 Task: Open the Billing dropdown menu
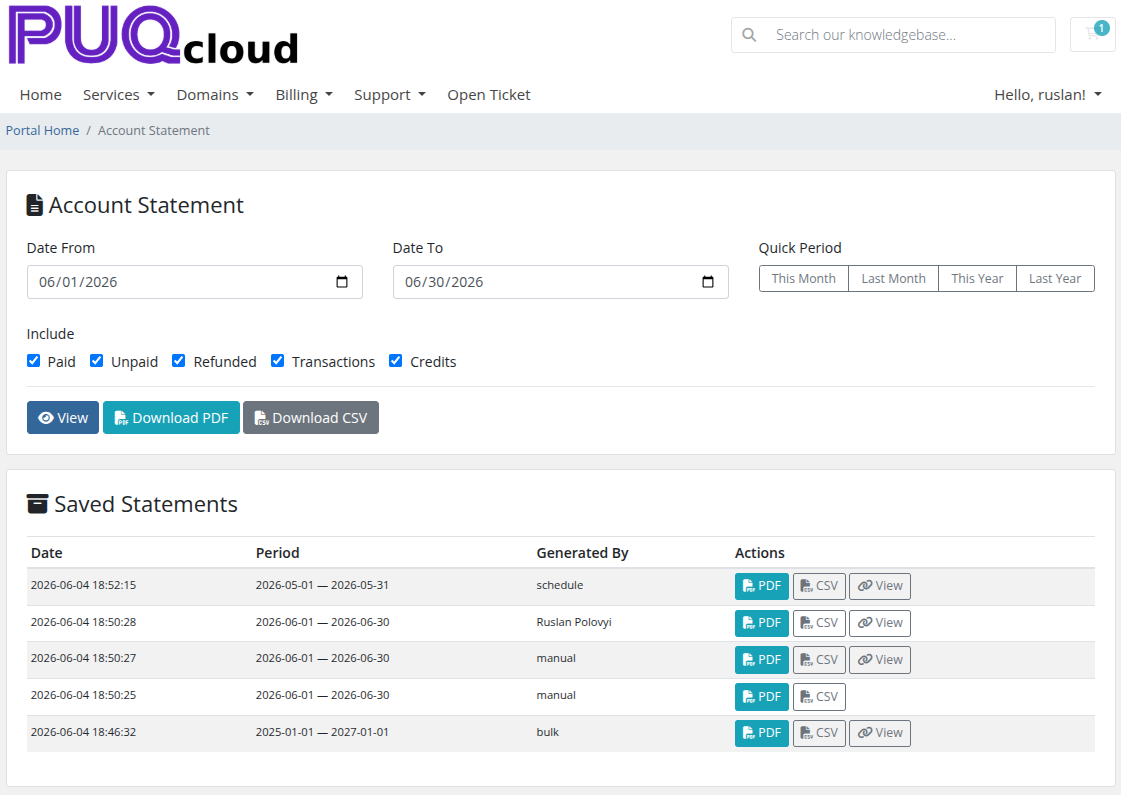[305, 95]
